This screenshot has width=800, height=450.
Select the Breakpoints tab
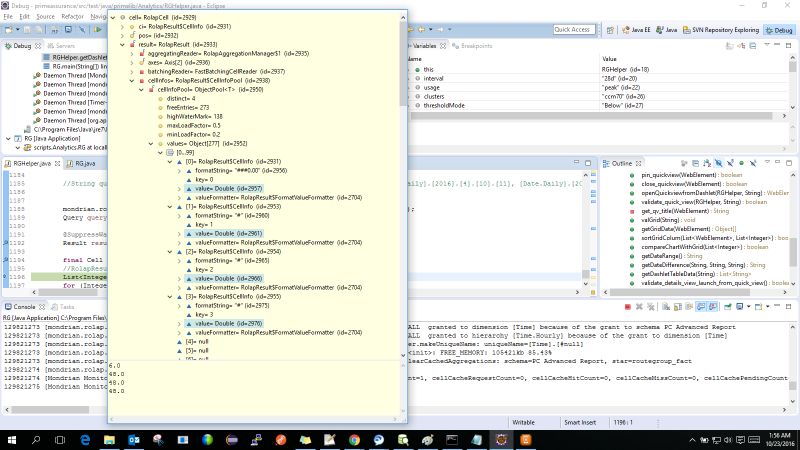click(472, 46)
